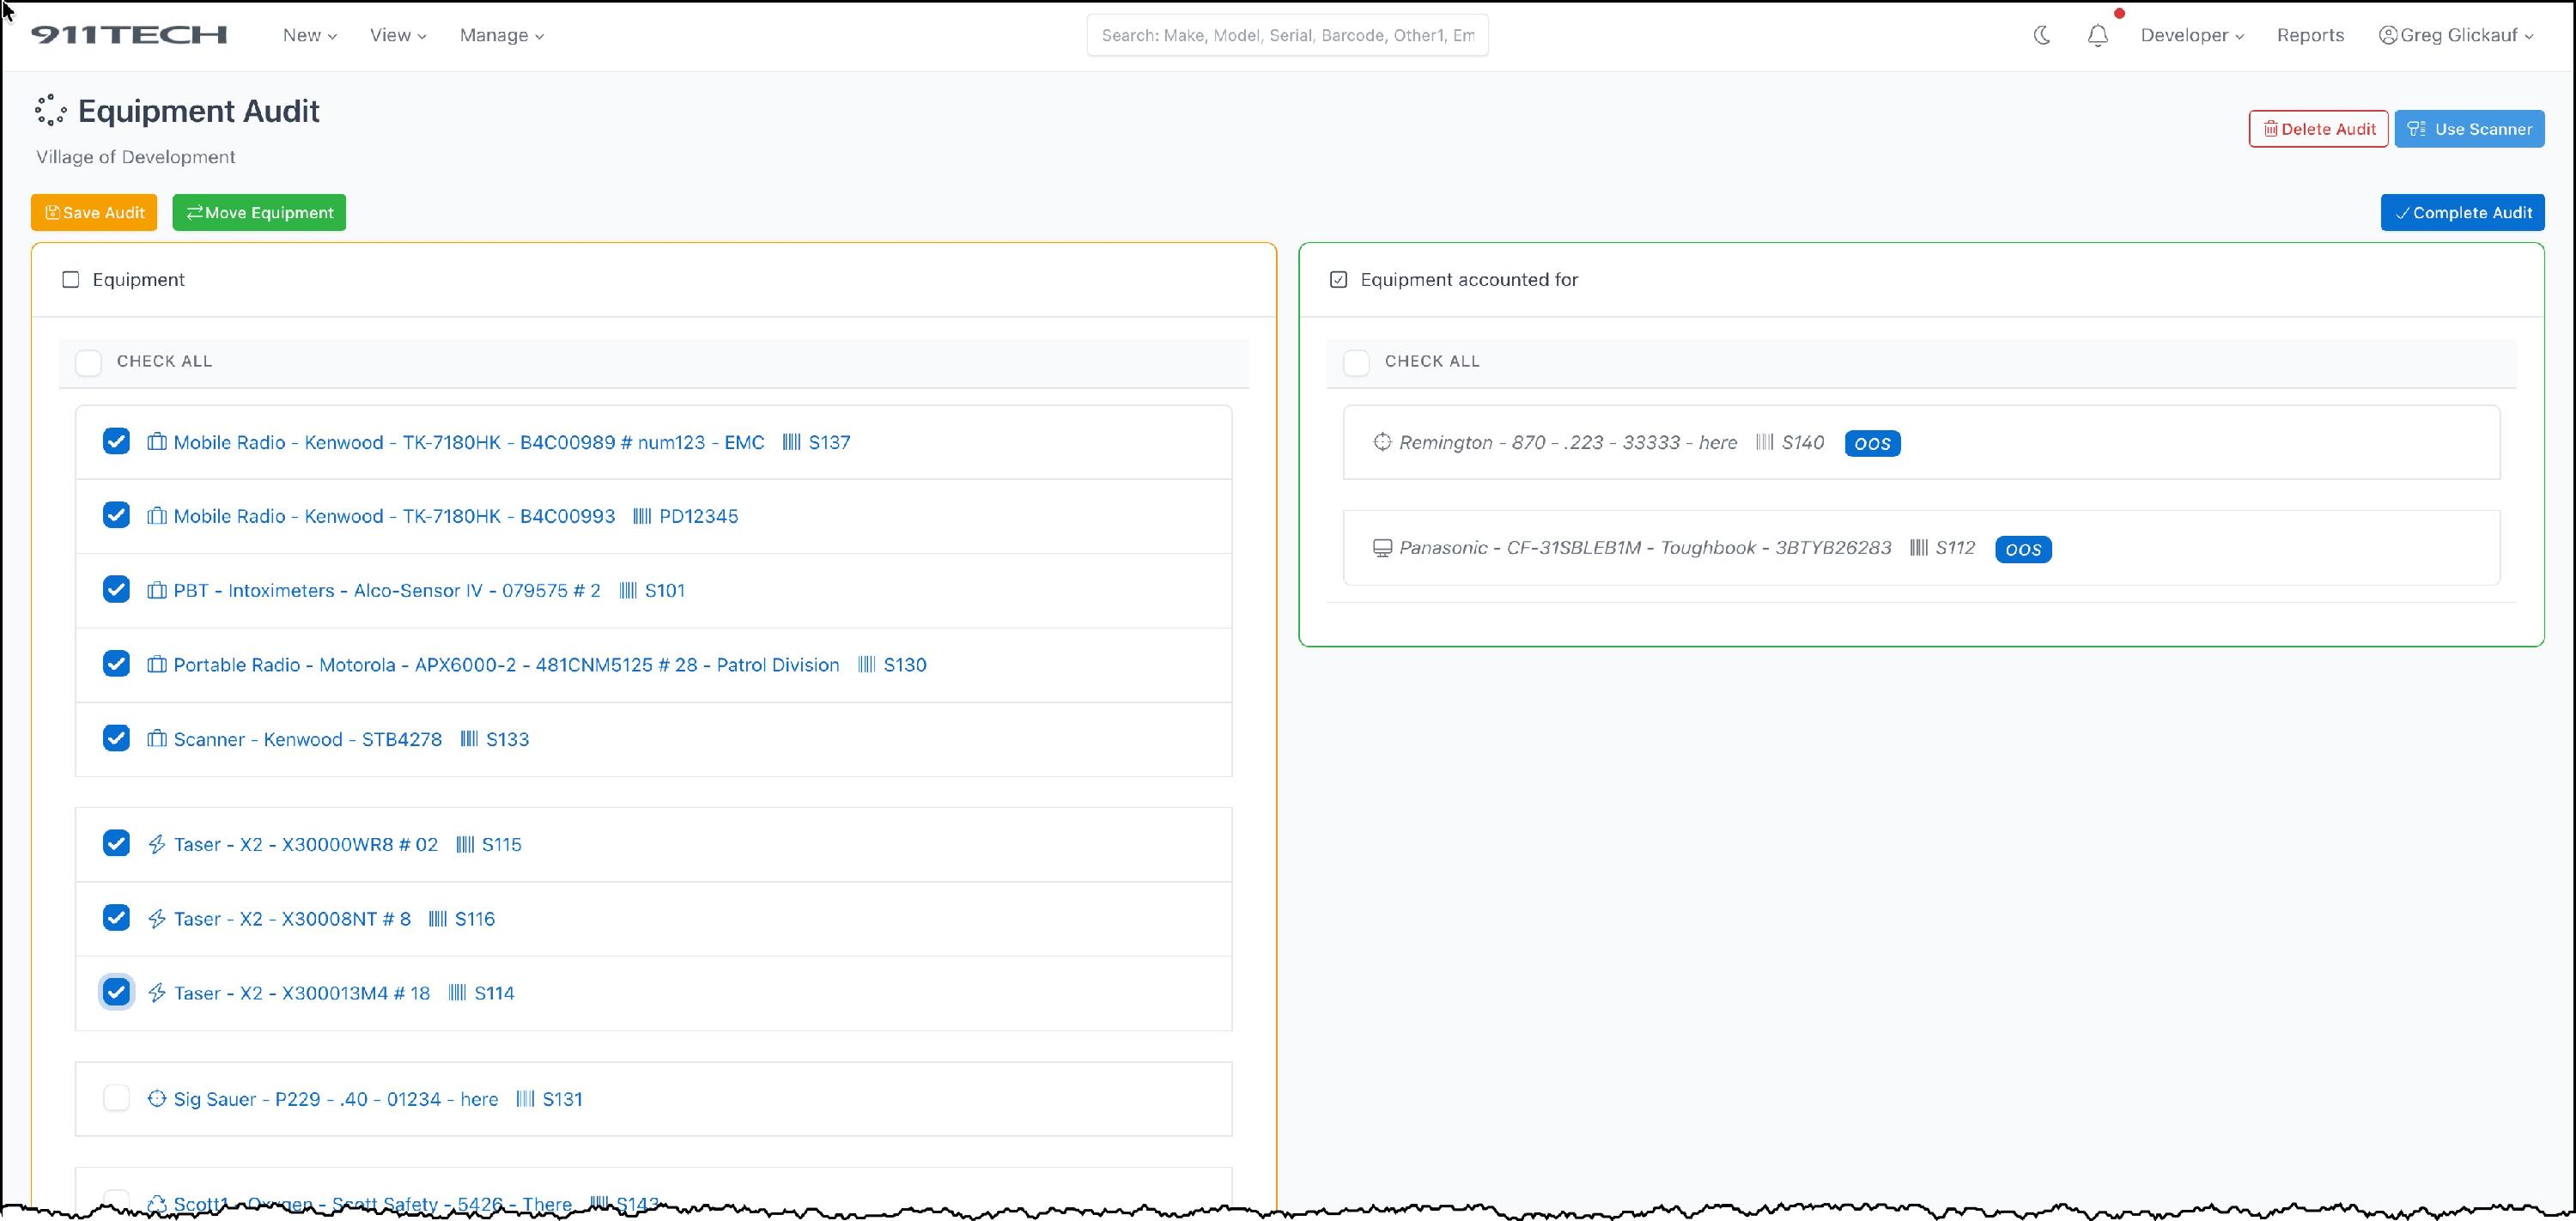Image resolution: width=2576 pixels, height=1221 pixels.
Task: Click lightning icon on Taser X30000WR8 row
Action: (157, 844)
